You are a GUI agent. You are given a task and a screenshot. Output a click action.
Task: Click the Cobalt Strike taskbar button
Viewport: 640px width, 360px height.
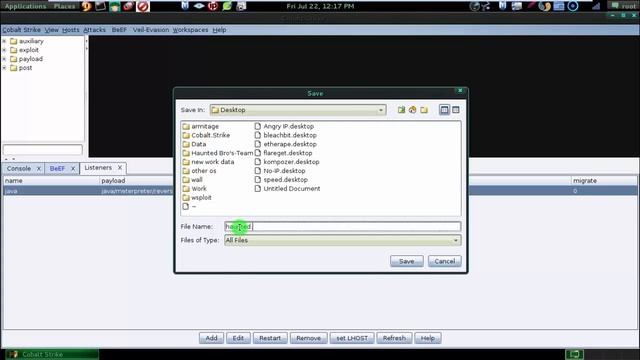point(52,354)
